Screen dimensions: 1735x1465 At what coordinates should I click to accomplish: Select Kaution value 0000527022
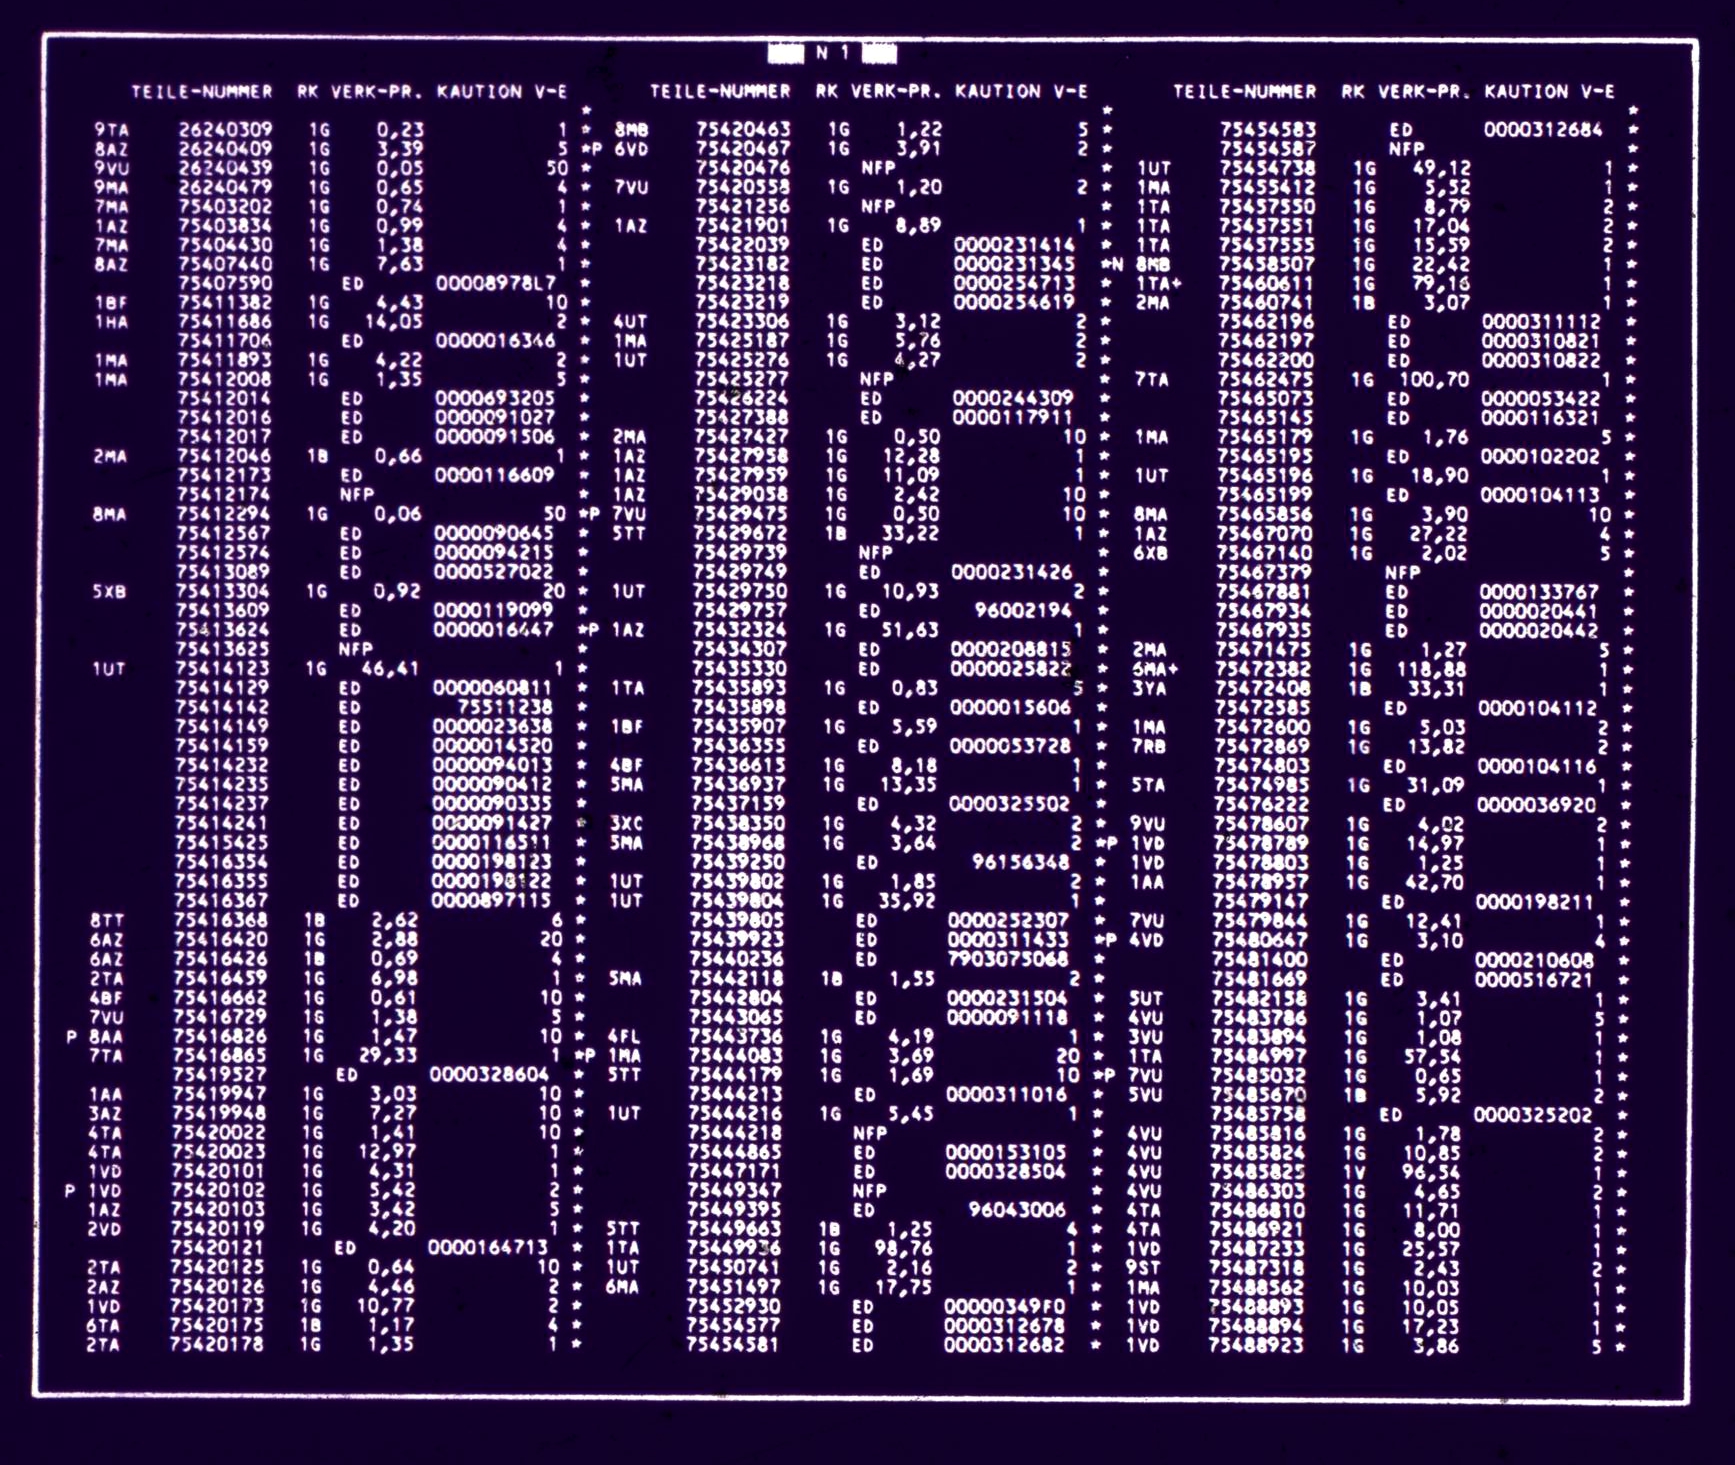pos(493,572)
